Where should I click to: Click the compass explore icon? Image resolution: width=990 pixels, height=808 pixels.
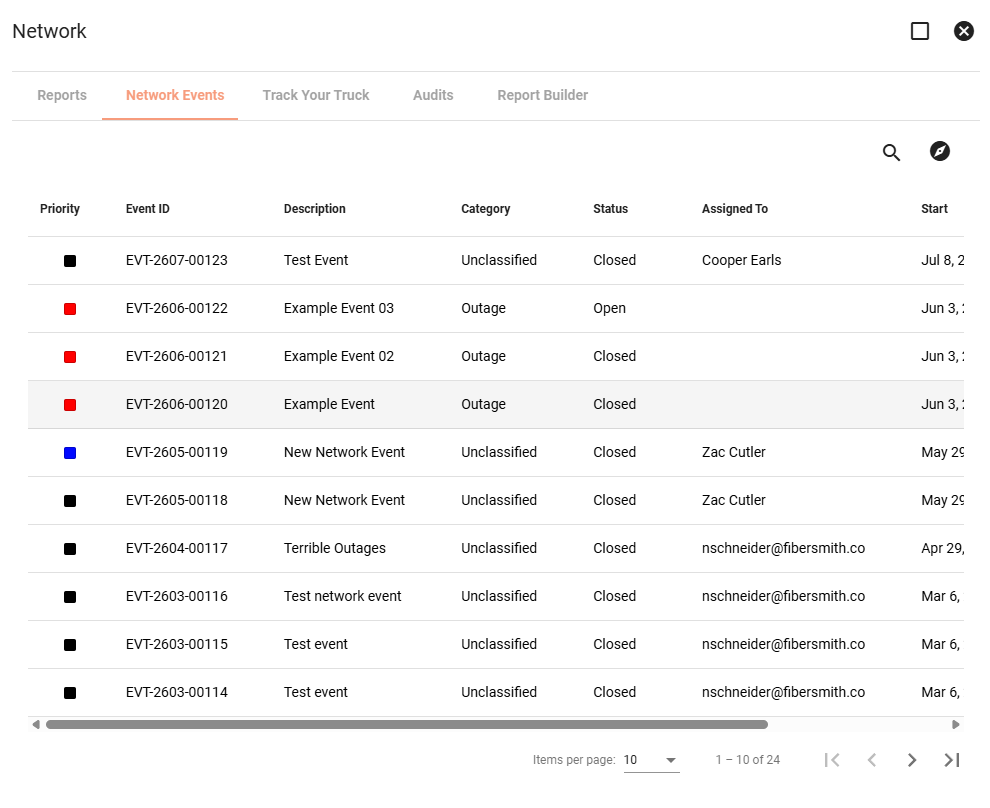(x=939, y=152)
